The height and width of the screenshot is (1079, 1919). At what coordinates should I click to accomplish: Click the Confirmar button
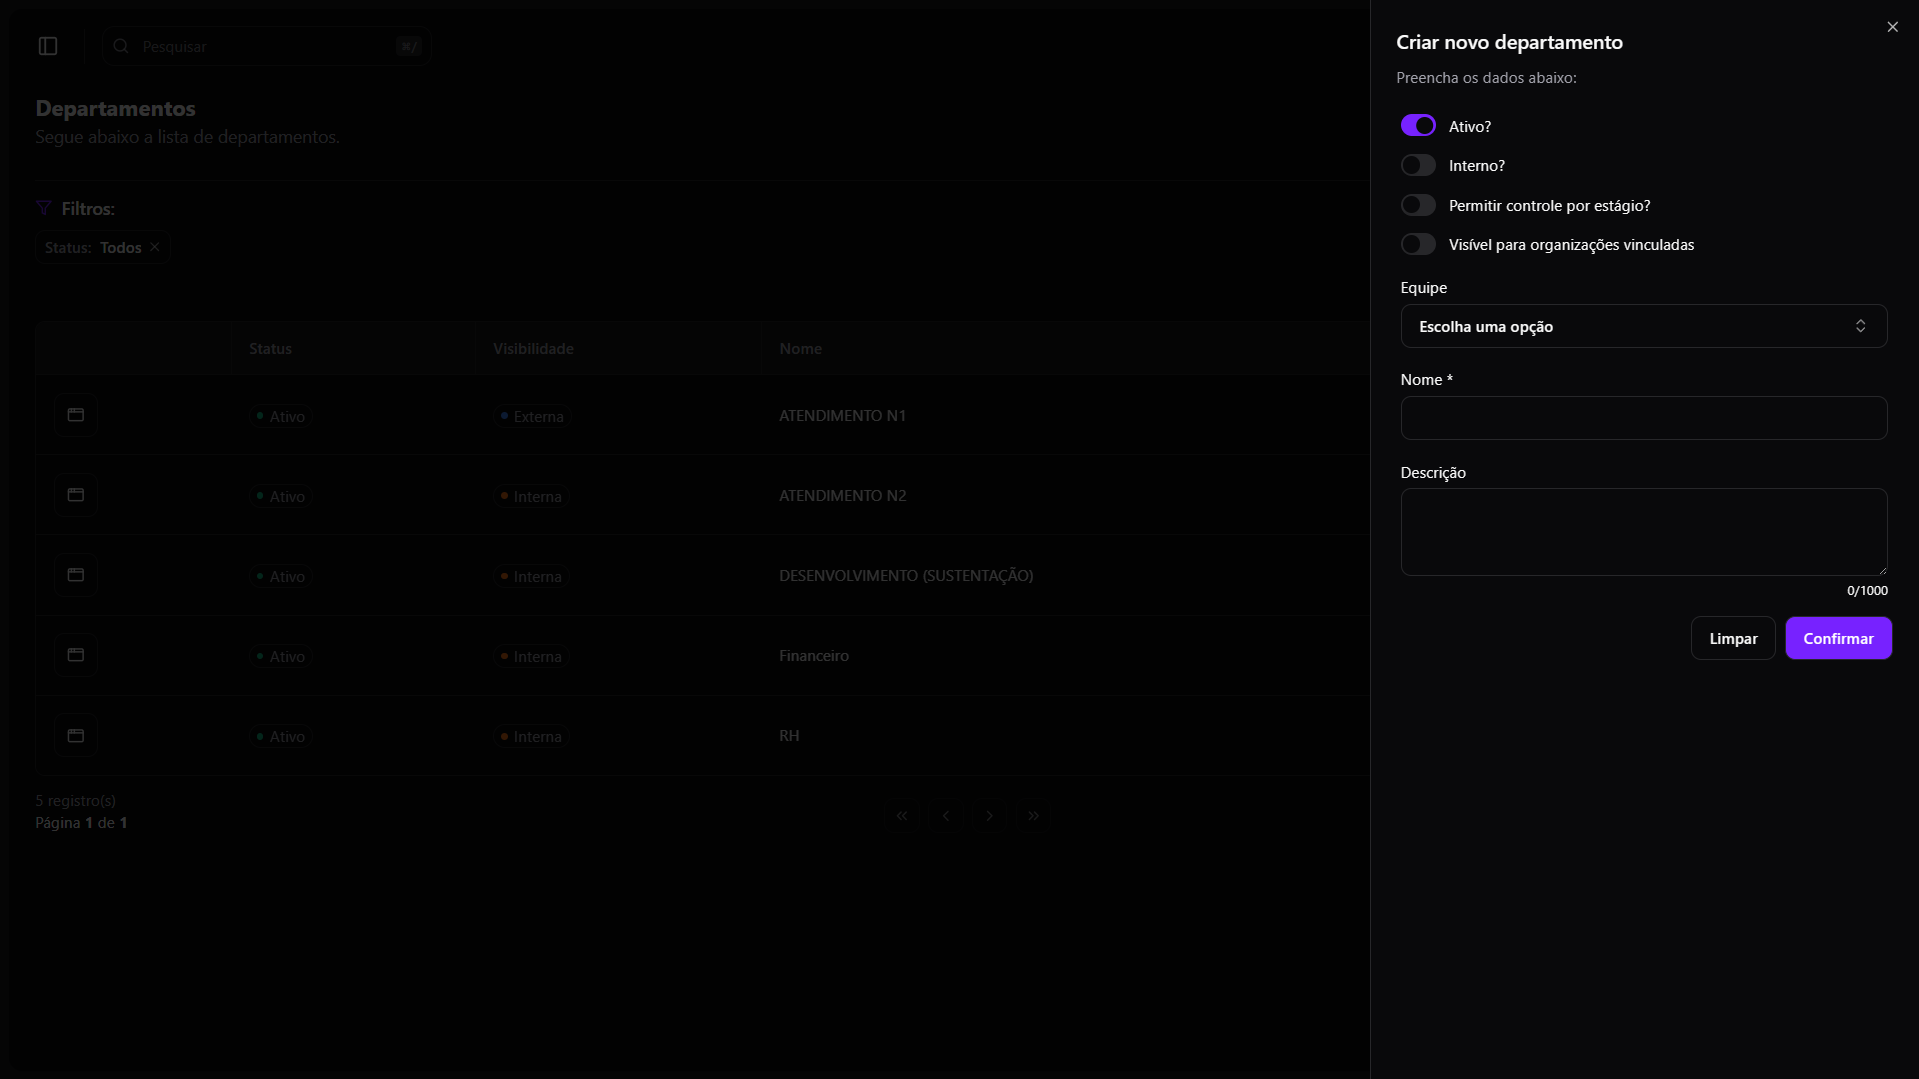click(1838, 638)
